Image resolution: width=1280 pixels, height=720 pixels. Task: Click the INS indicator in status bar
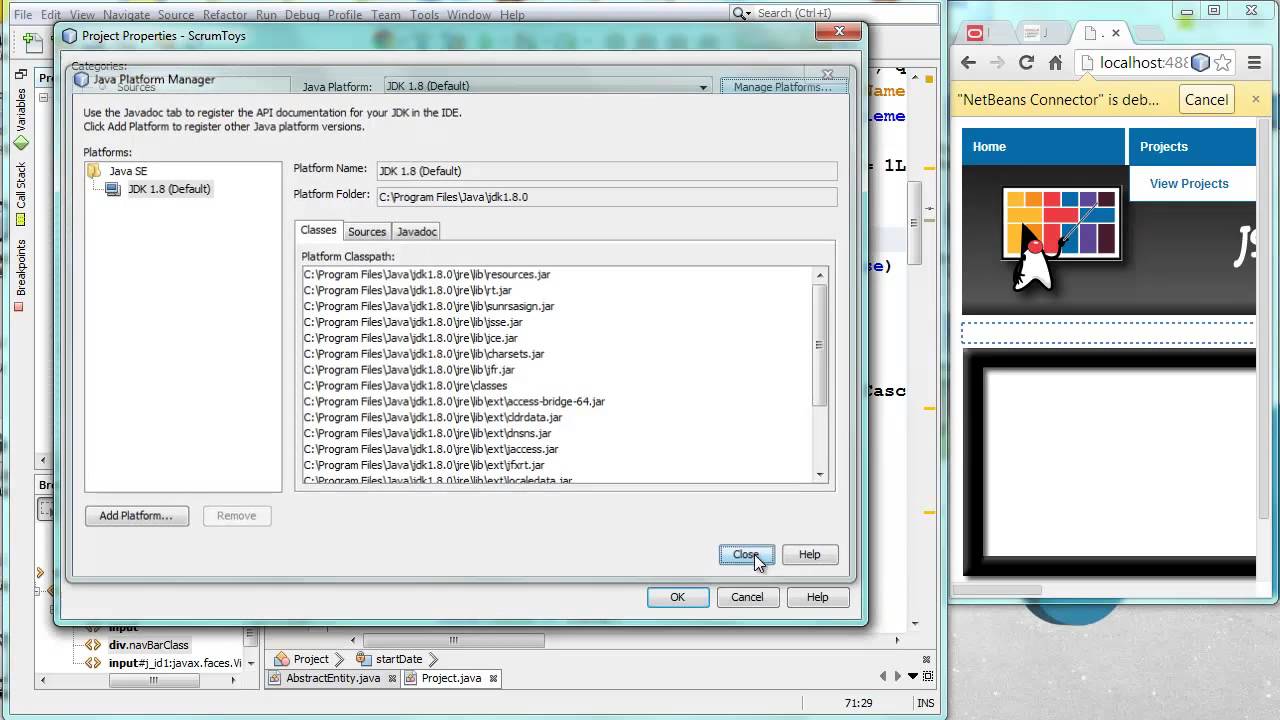[926, 703]
